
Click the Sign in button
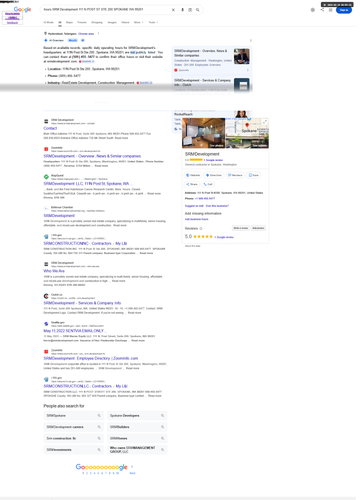(344, 10)
